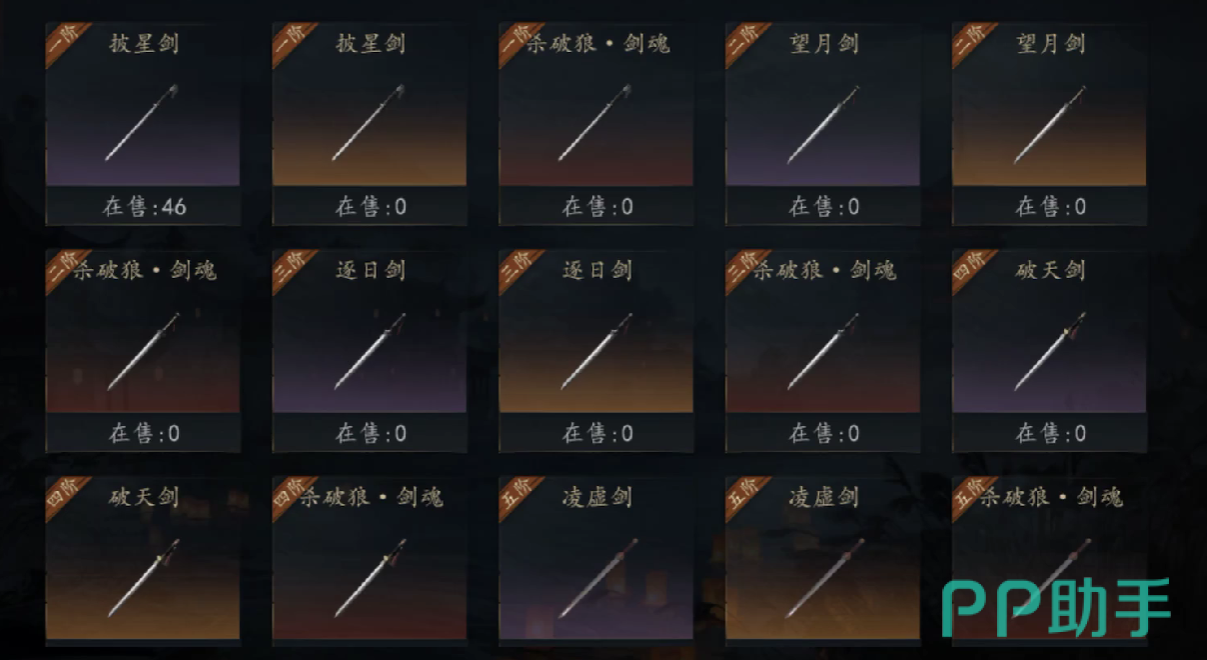Open the 二阶 杀破狼·剑魂 sword card
Viewport: 1207px width, 660px height.
tap(143, 351)
